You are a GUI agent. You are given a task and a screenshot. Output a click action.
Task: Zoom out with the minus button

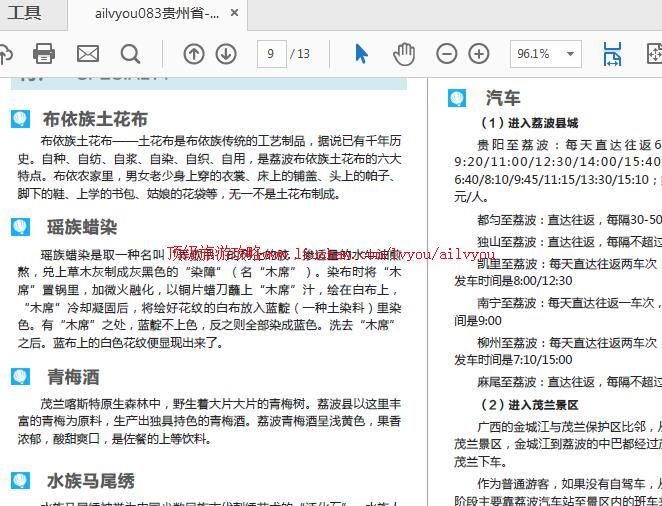point(447,54)
